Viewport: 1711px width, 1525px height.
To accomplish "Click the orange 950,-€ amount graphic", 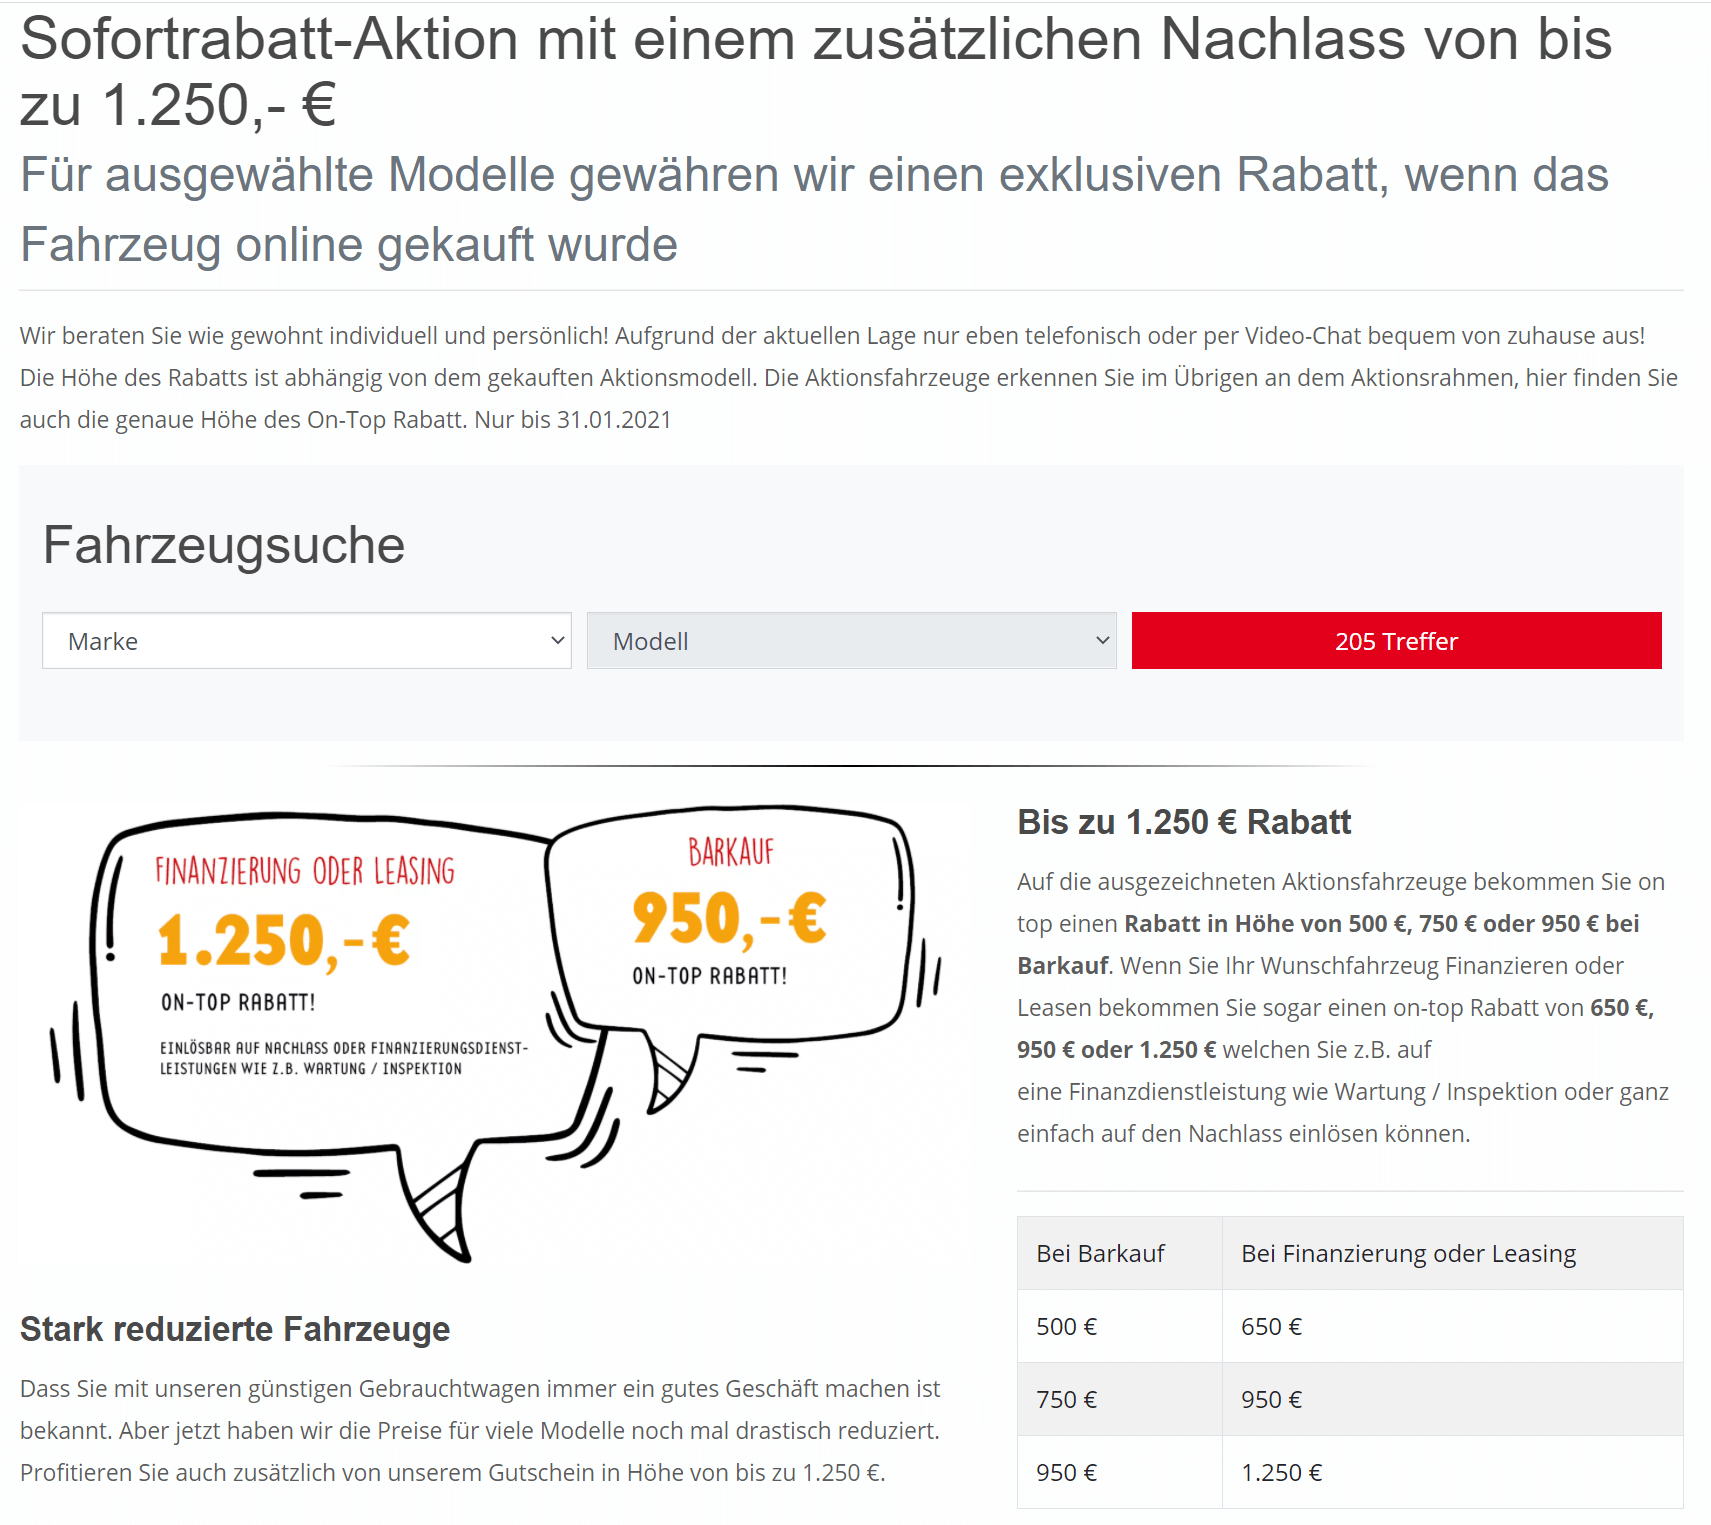I will 730,918.
